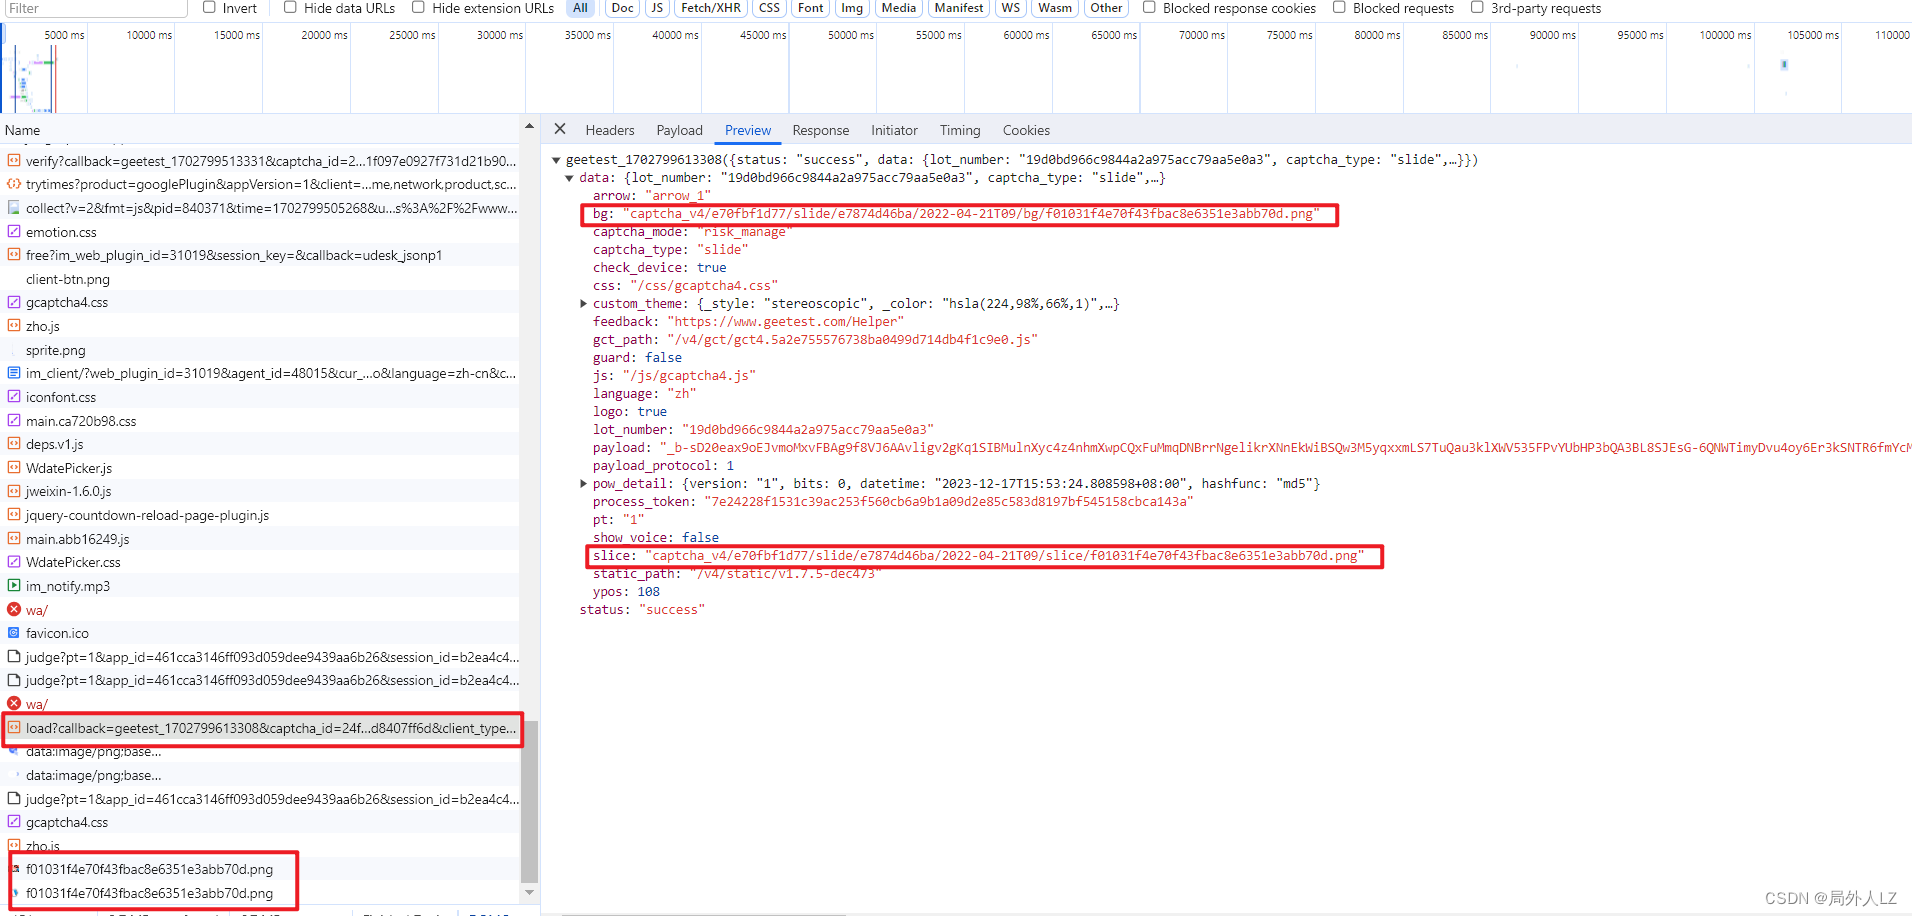Select the im_notify.mp3 request
This screenshot has height=916, width=1912.
[260, 586]
